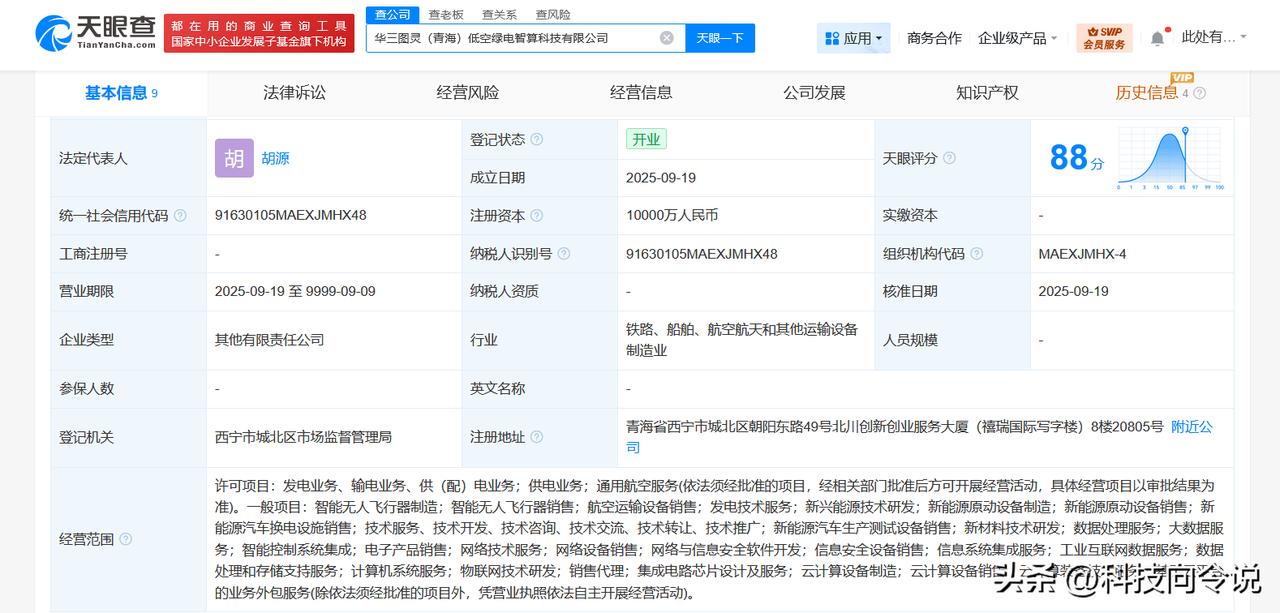Click the help icon beside 历史信息
This screenshot has height=613, width=1280.
coord(1200,93)
